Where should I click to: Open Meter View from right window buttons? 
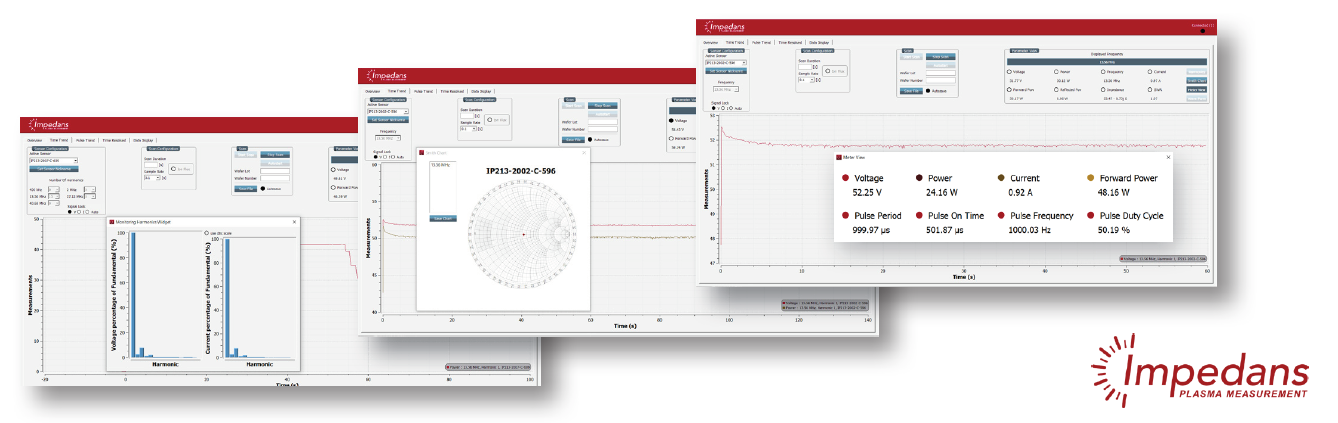(x=1197, y=89)
